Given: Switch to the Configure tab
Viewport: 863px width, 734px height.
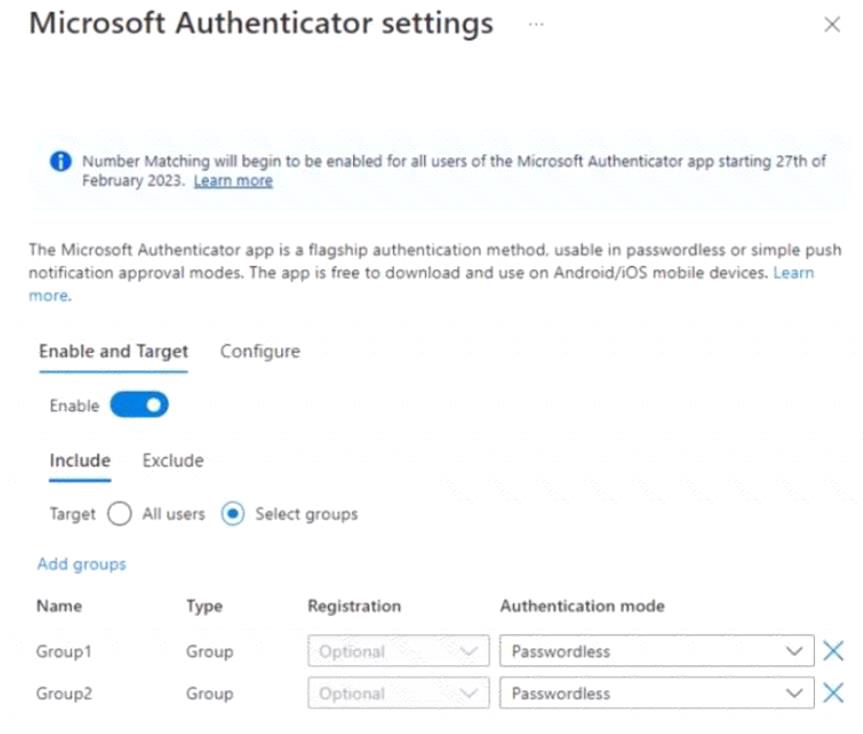Looking at the screenshot, I should [260, 351].
